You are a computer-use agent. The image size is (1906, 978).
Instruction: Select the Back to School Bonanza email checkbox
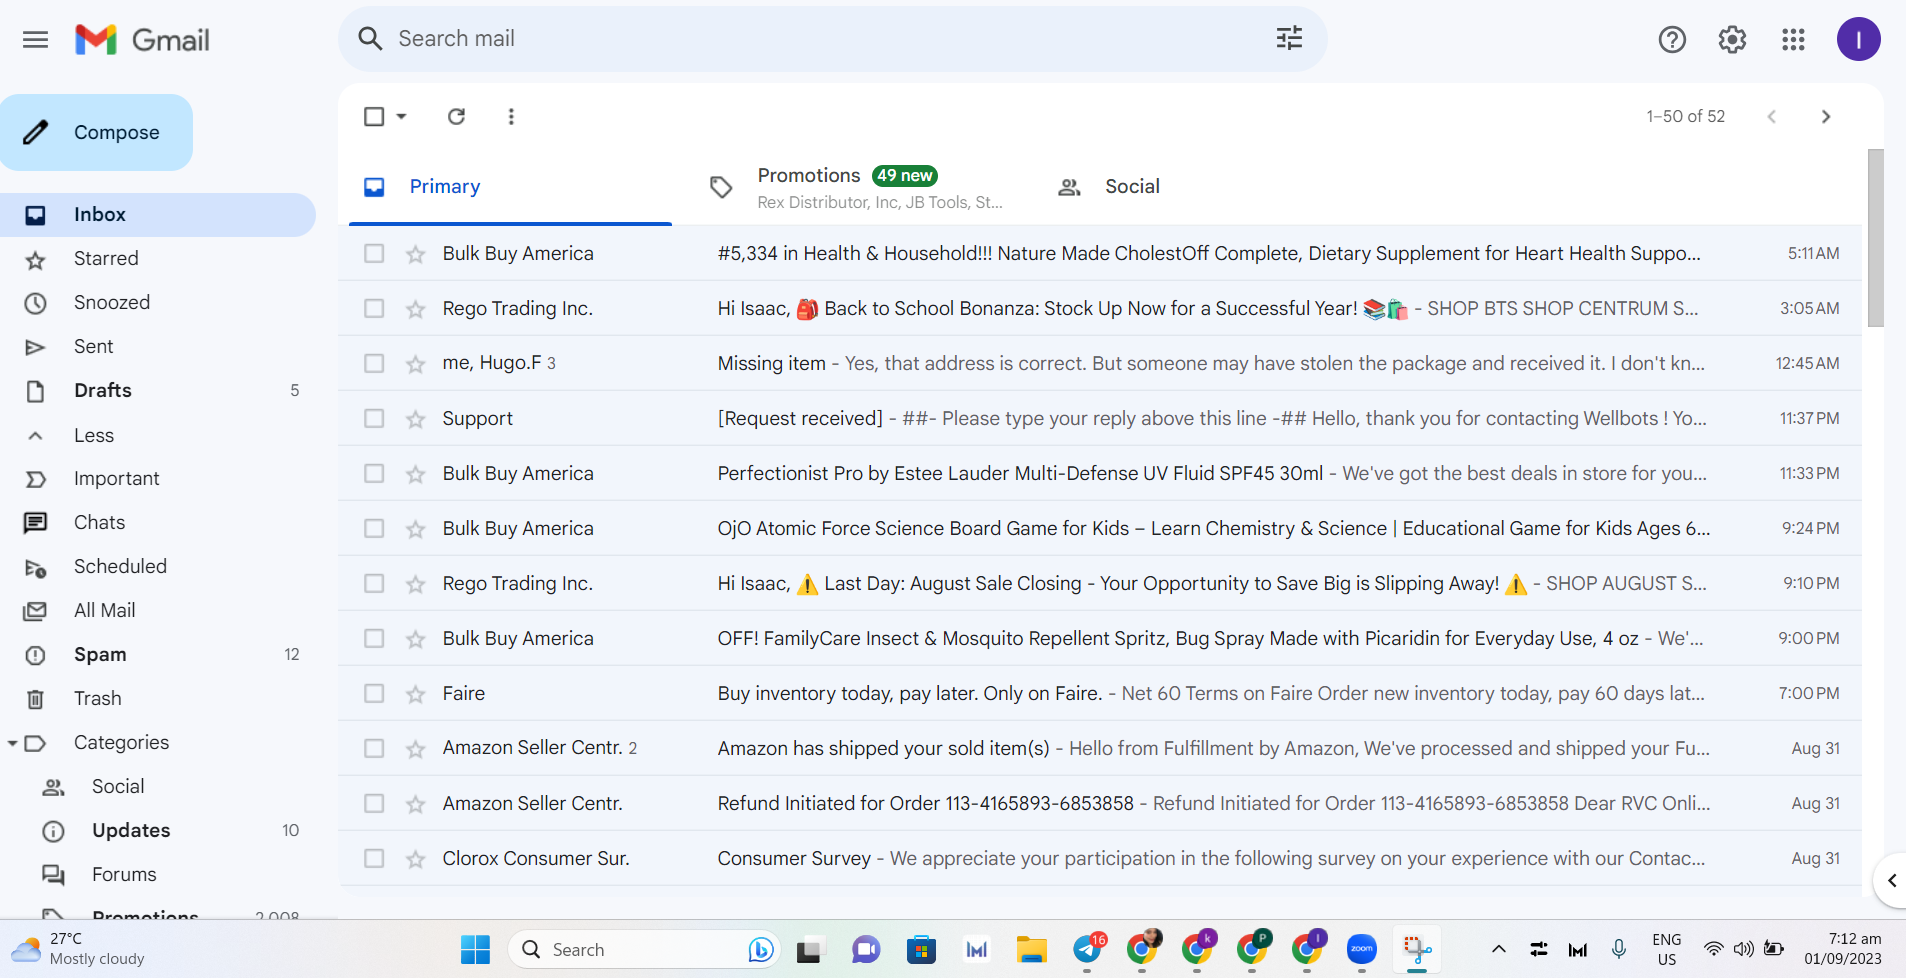pyautogui.click(x=374, y=308)
